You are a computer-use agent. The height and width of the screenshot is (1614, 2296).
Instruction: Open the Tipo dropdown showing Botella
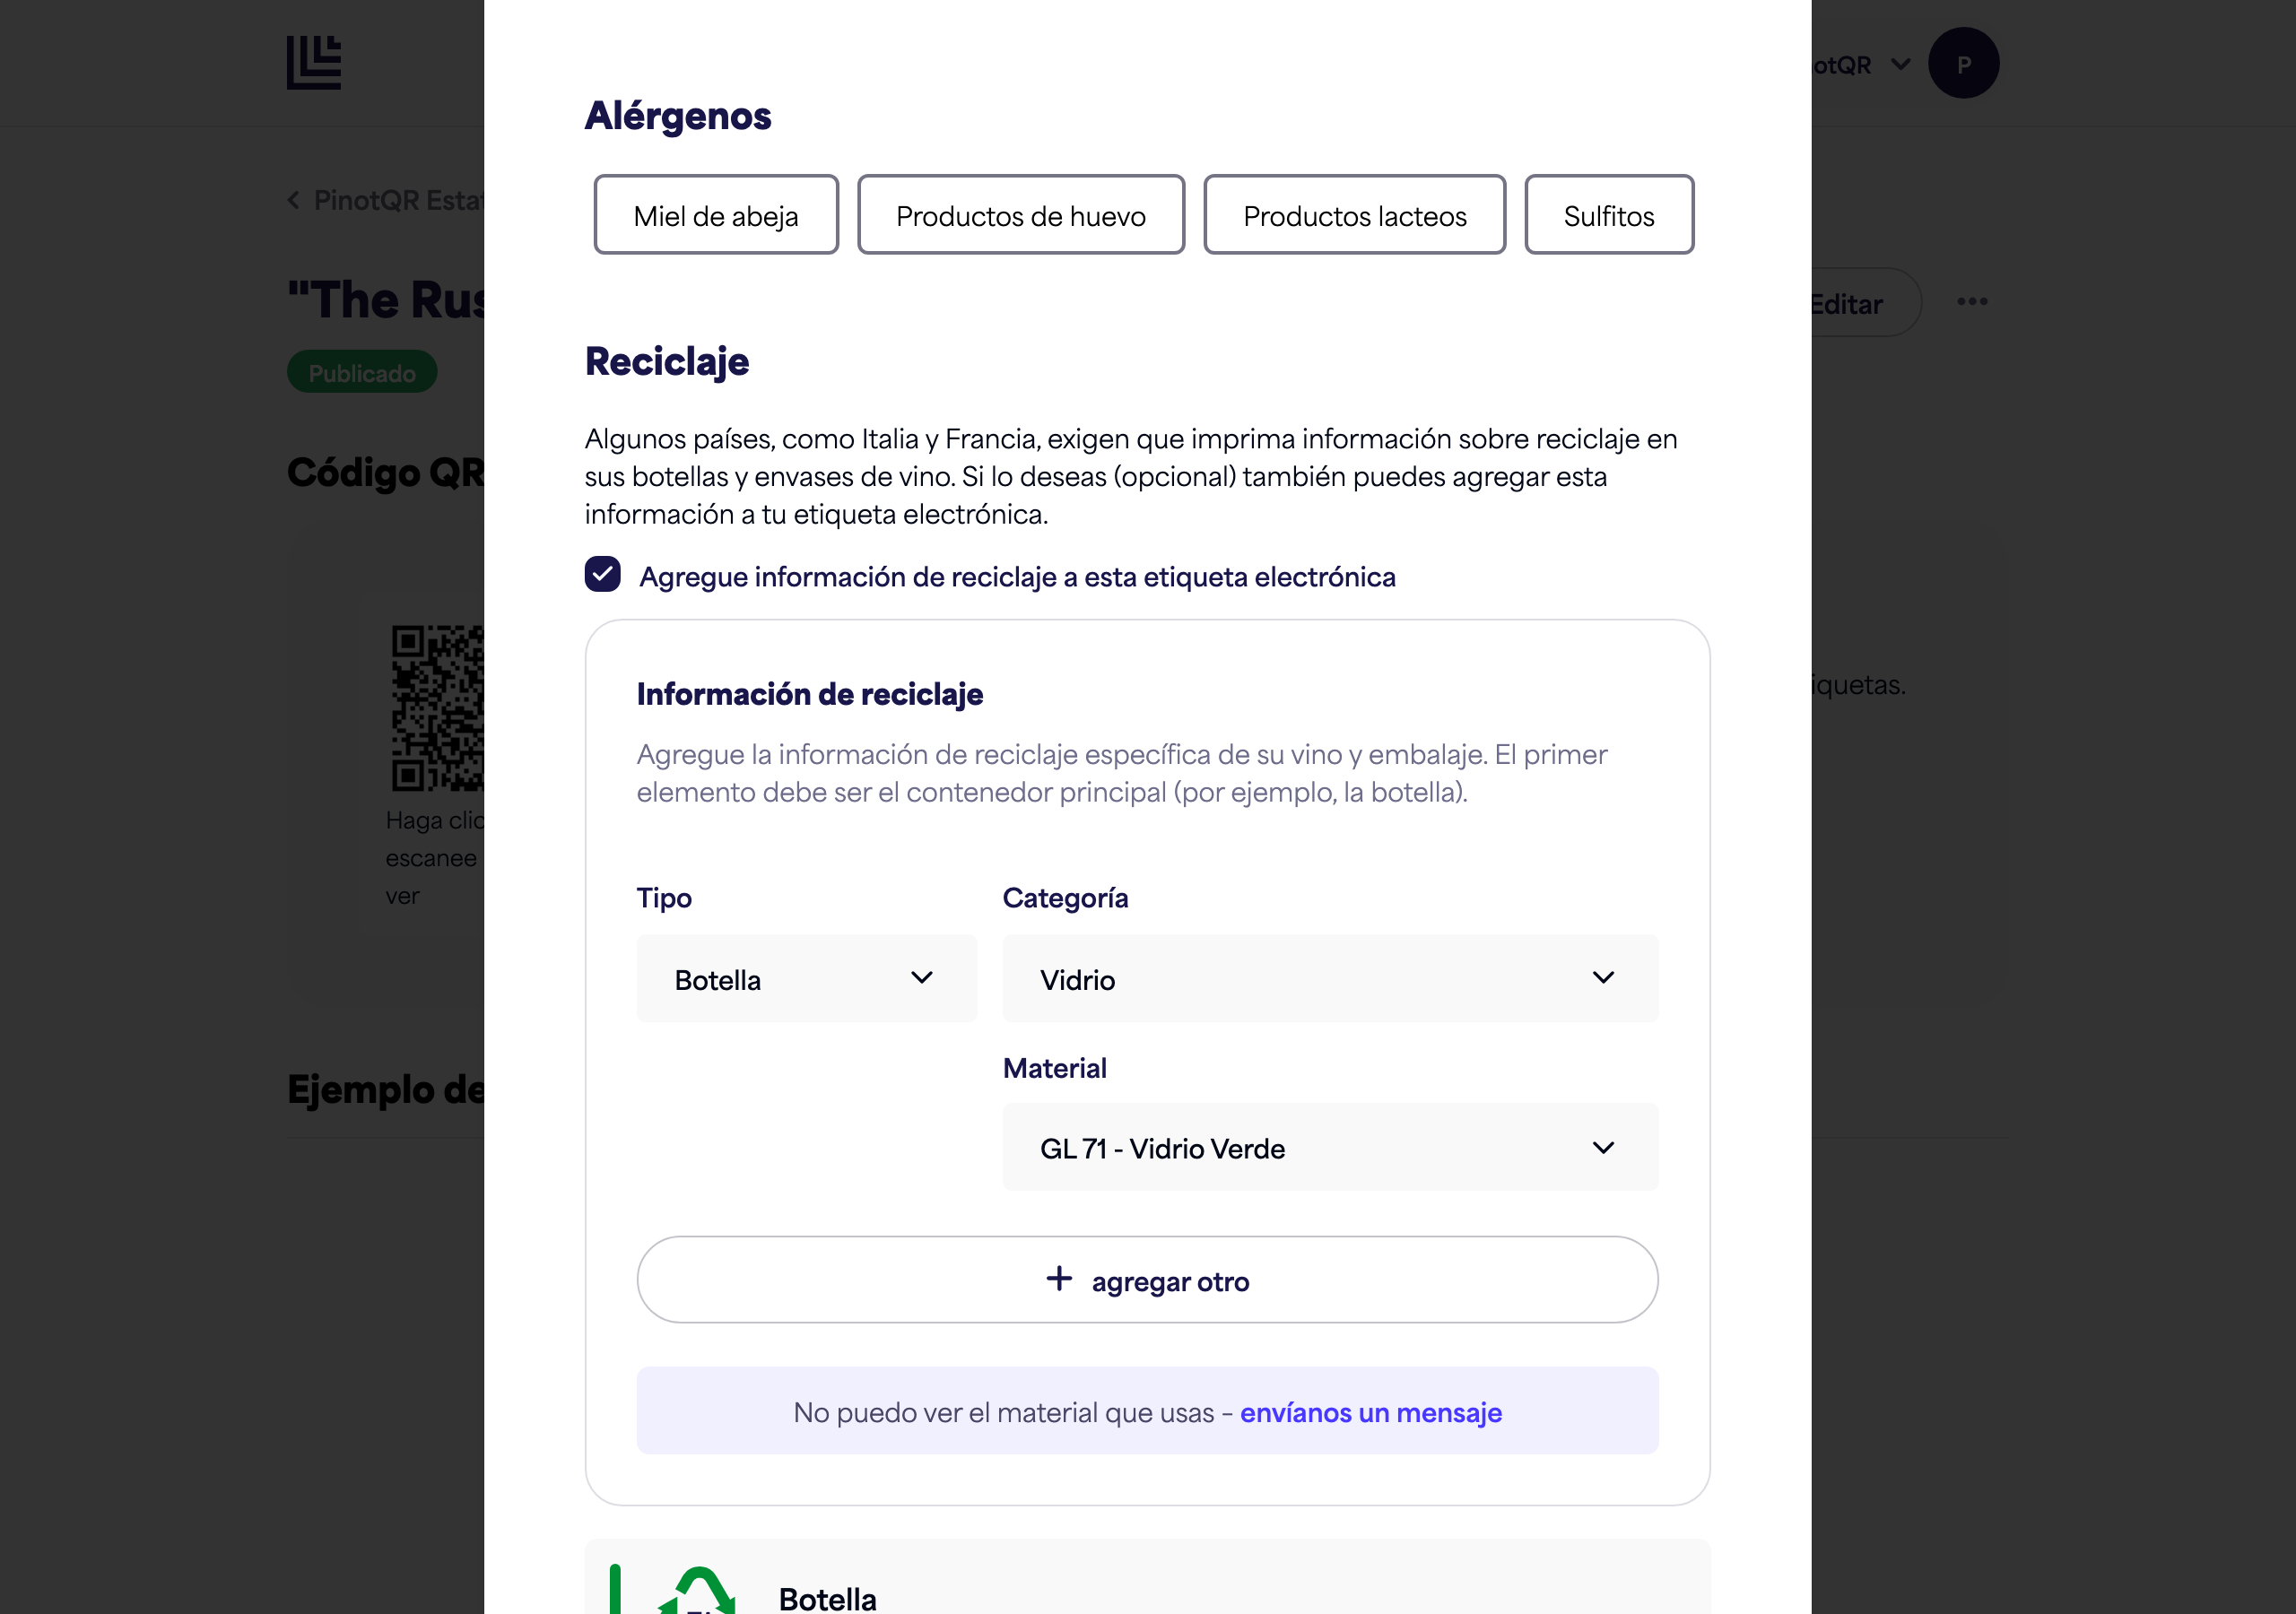[x=806, y=979]
